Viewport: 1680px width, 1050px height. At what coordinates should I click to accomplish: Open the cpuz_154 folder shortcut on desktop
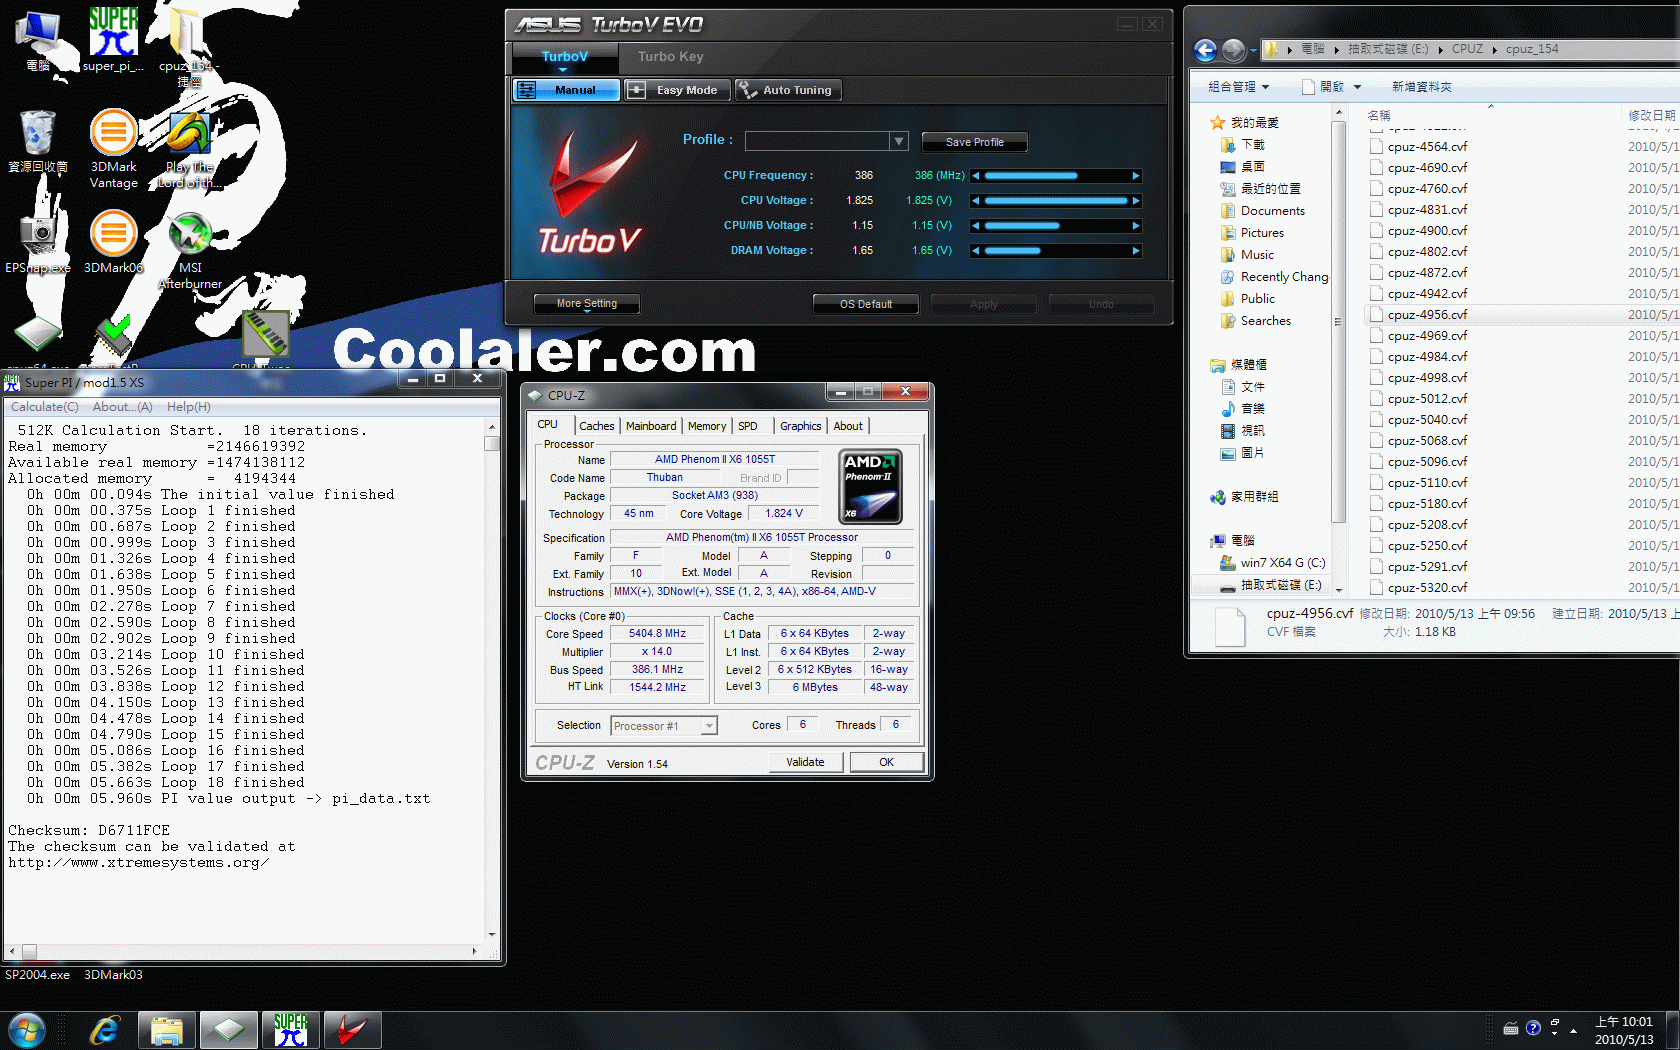tap(189, 45)
